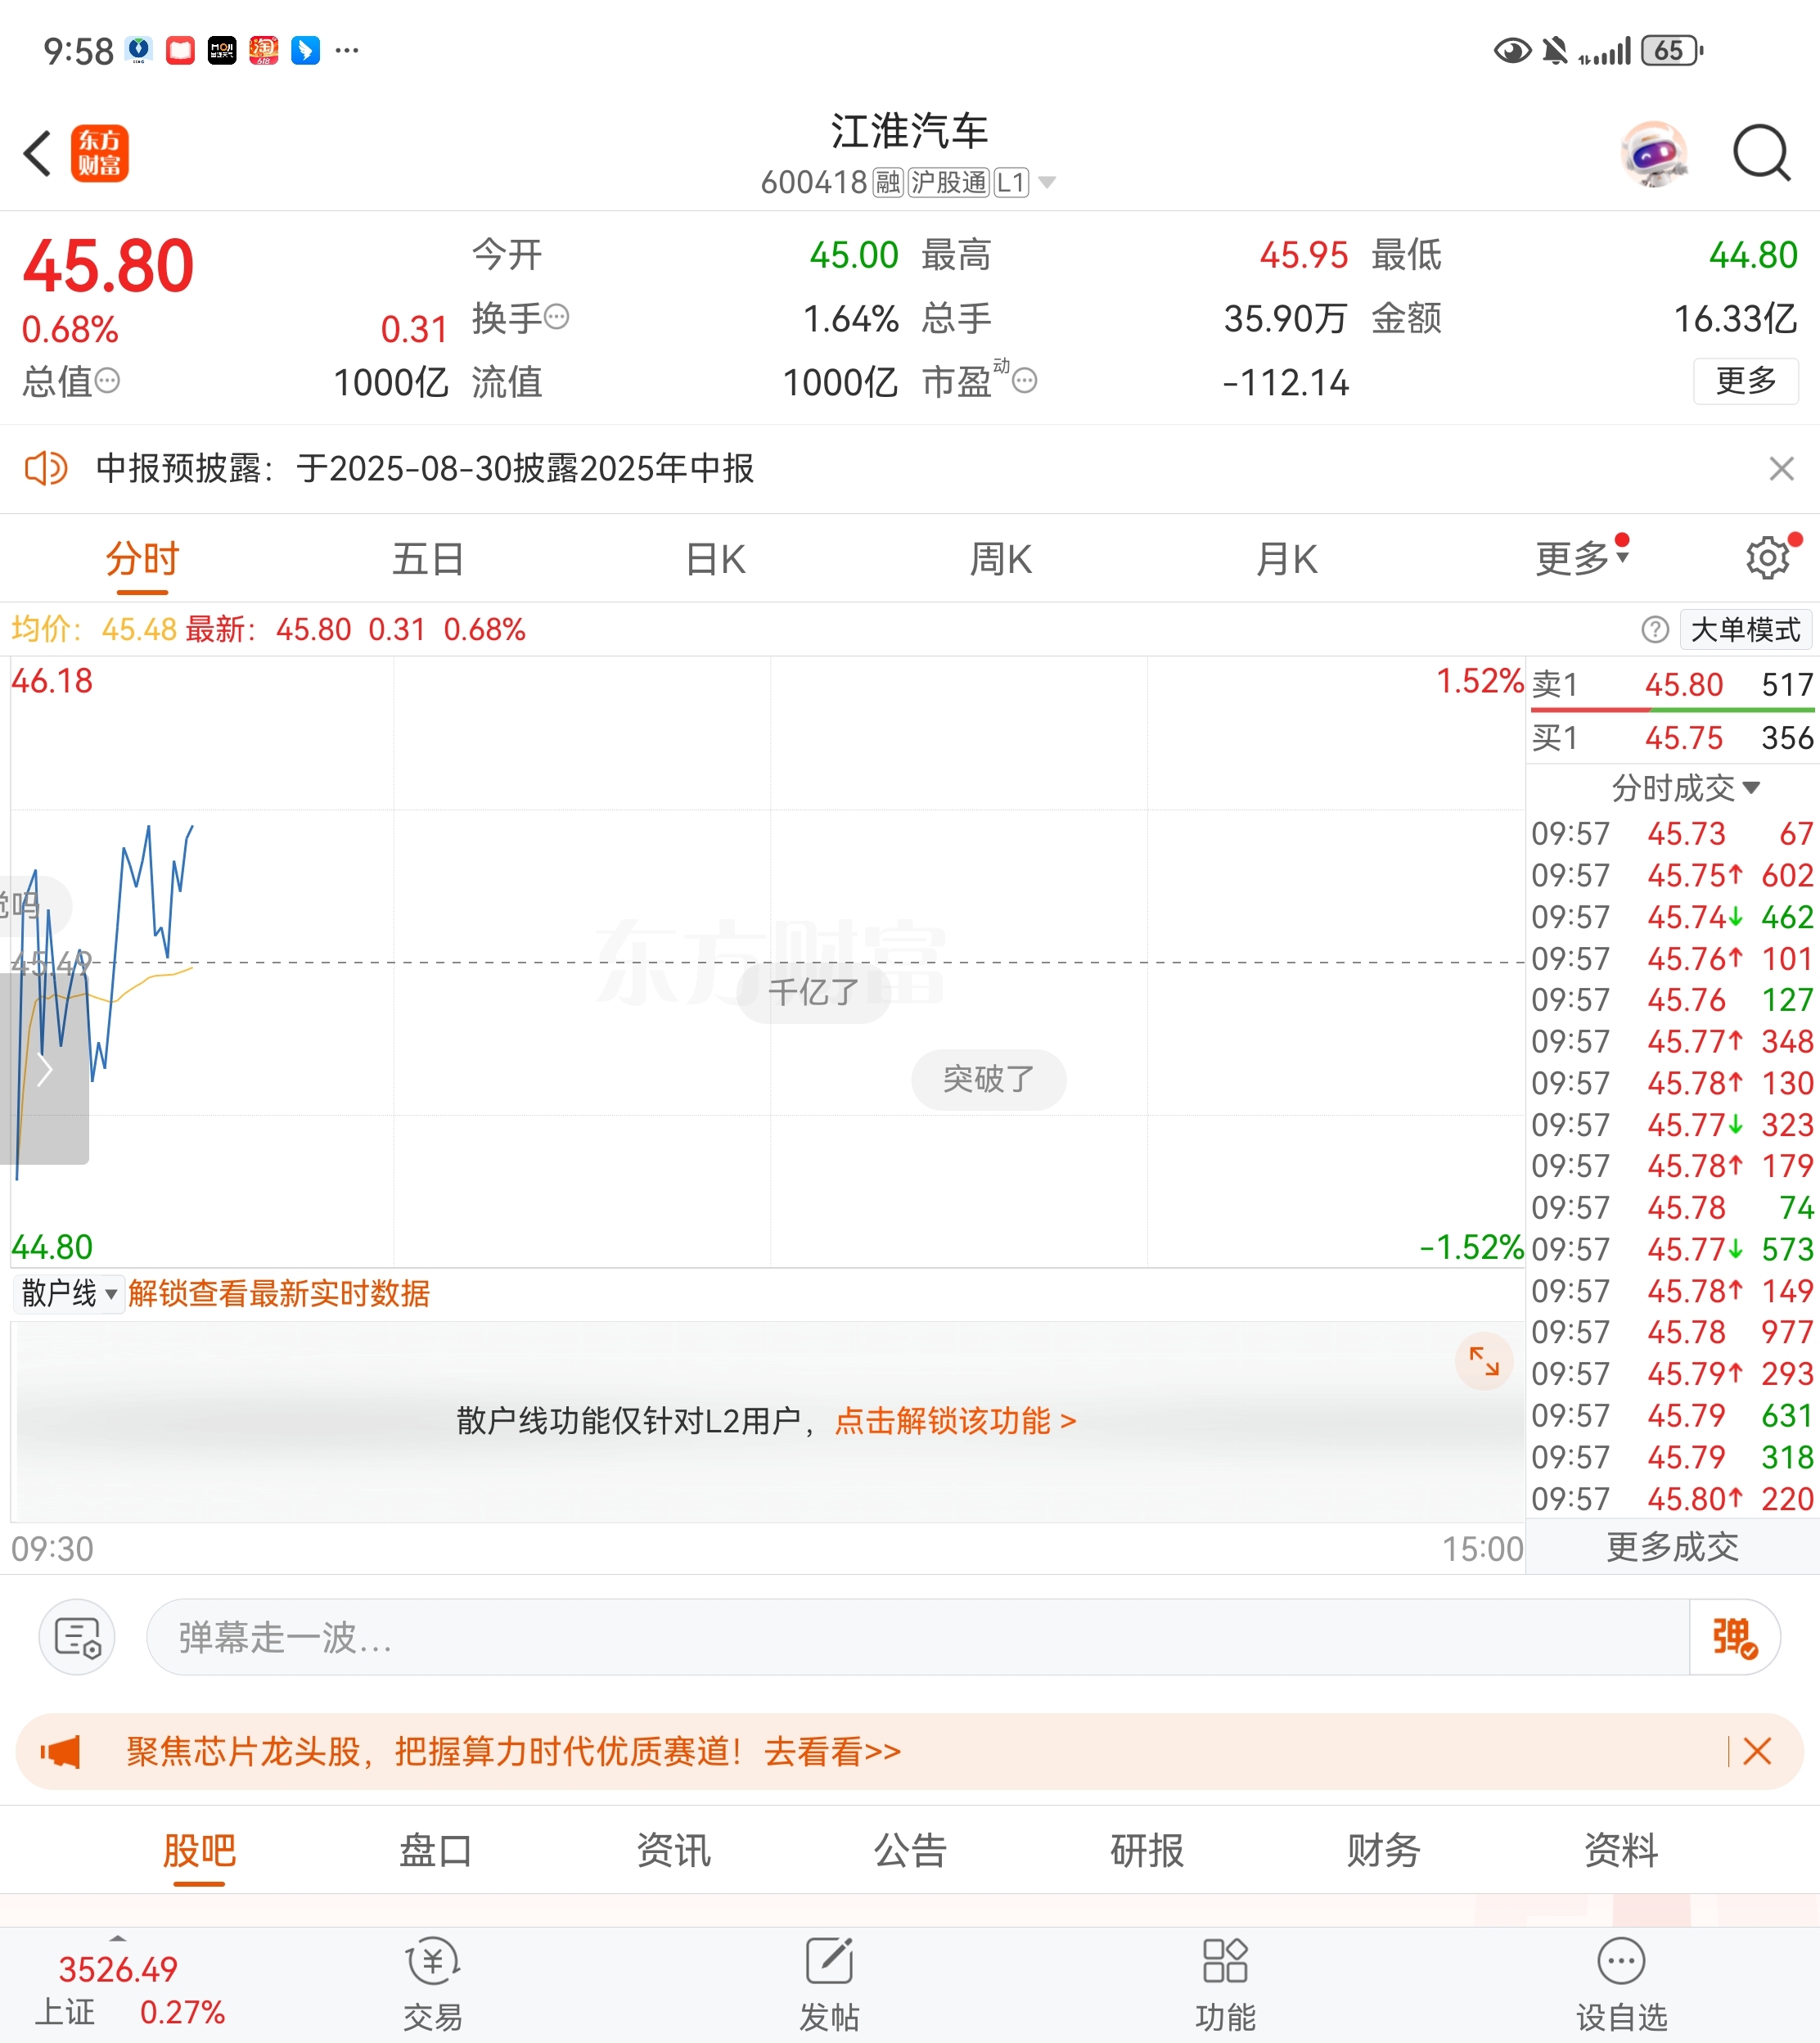Tap the 45.80↑ 220 trade row
This screenshot has height=2043, width=1820.
[x=1672, y=1498]
